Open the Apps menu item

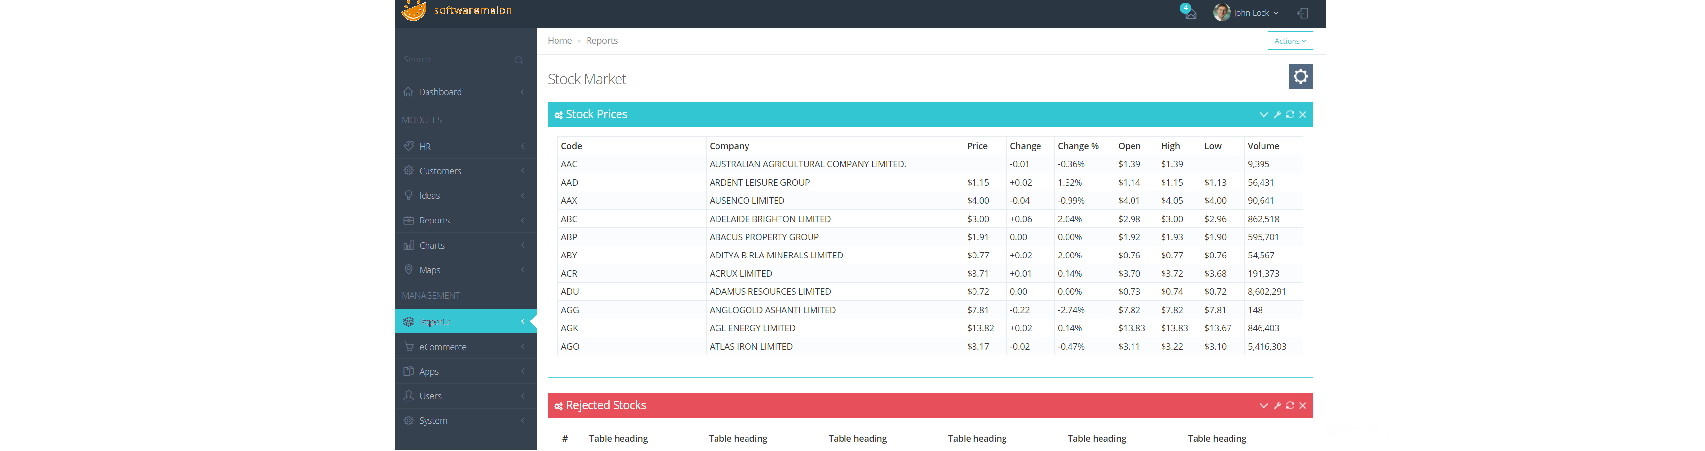tap(466, 371)
